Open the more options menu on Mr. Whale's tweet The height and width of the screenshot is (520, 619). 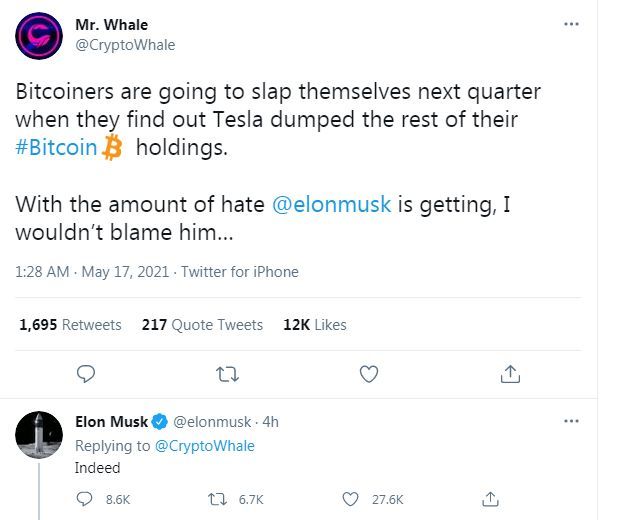tap(571, 24)
